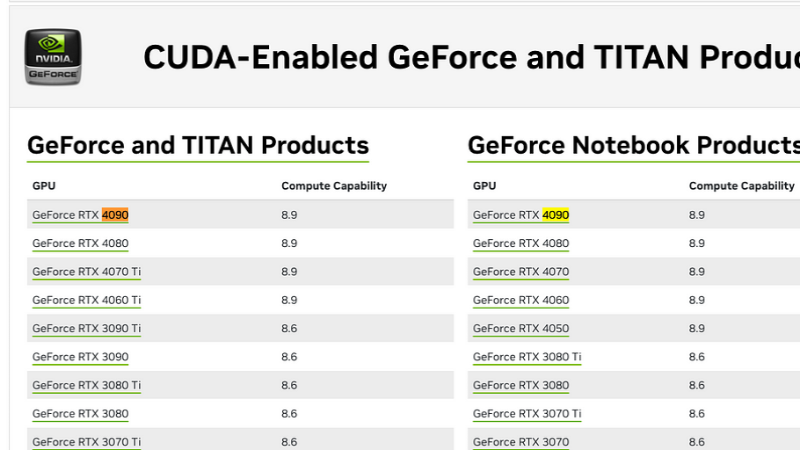800x450 pixels.
Task: Click Compute Capability header in notebook table
Action: pos(742,186)
